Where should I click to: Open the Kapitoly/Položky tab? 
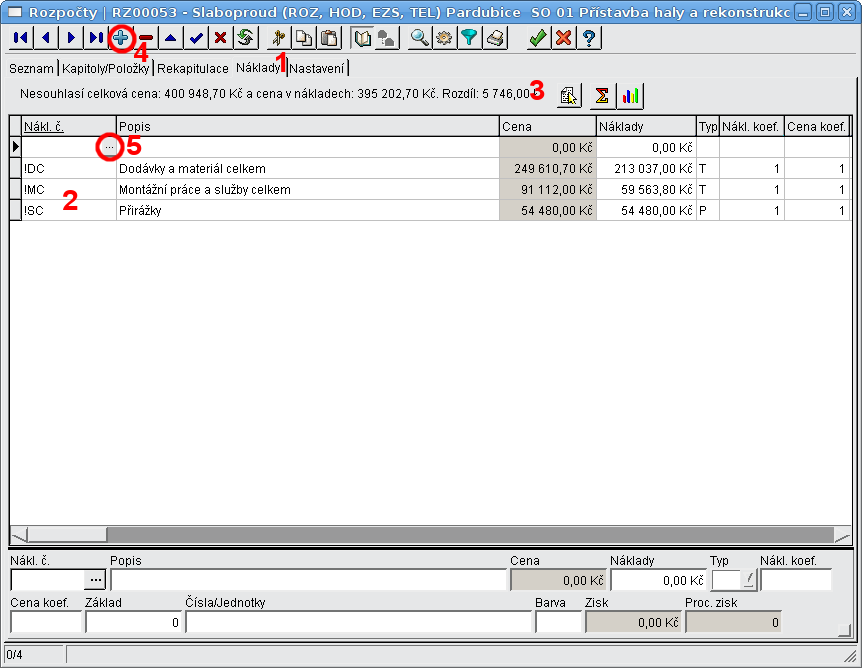click(106, 68)
